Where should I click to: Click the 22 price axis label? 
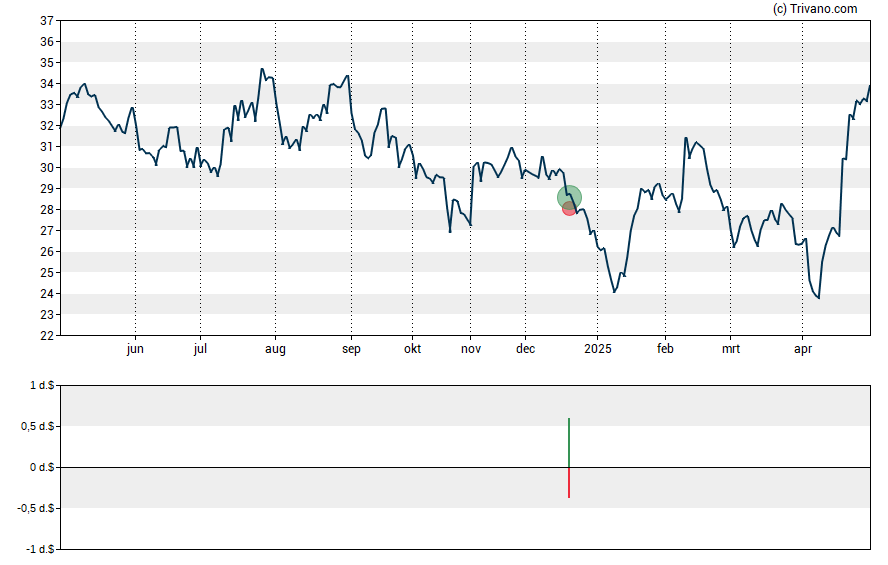(46, 336)
